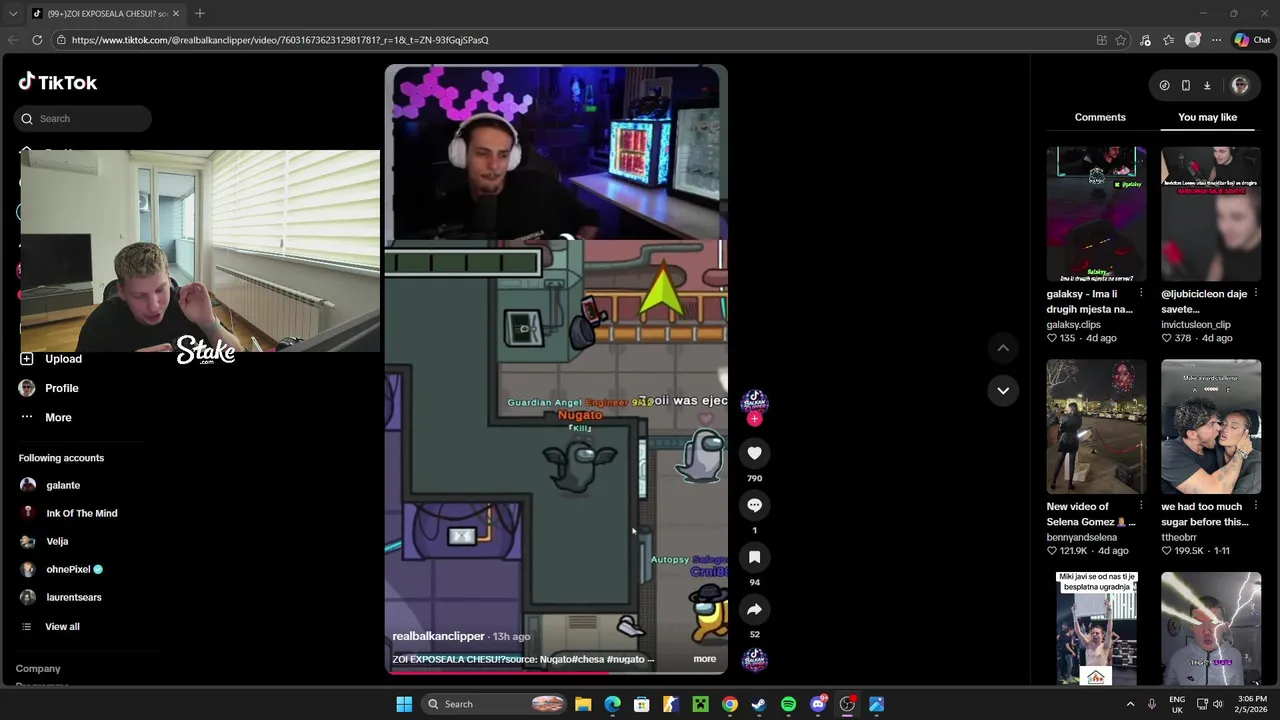Open the TikTok search field
Viewport: 1280px width, 720px height.
83,118
